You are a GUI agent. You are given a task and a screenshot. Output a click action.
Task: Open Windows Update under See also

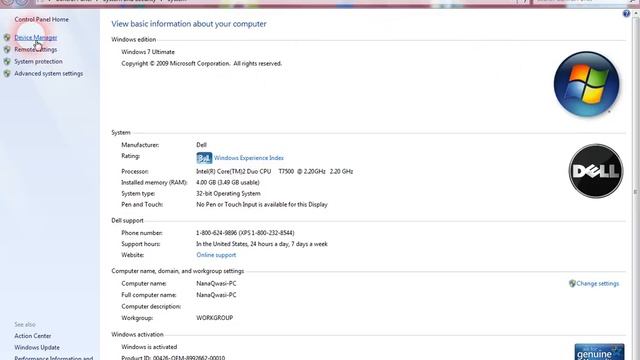(x=37, y=348)
